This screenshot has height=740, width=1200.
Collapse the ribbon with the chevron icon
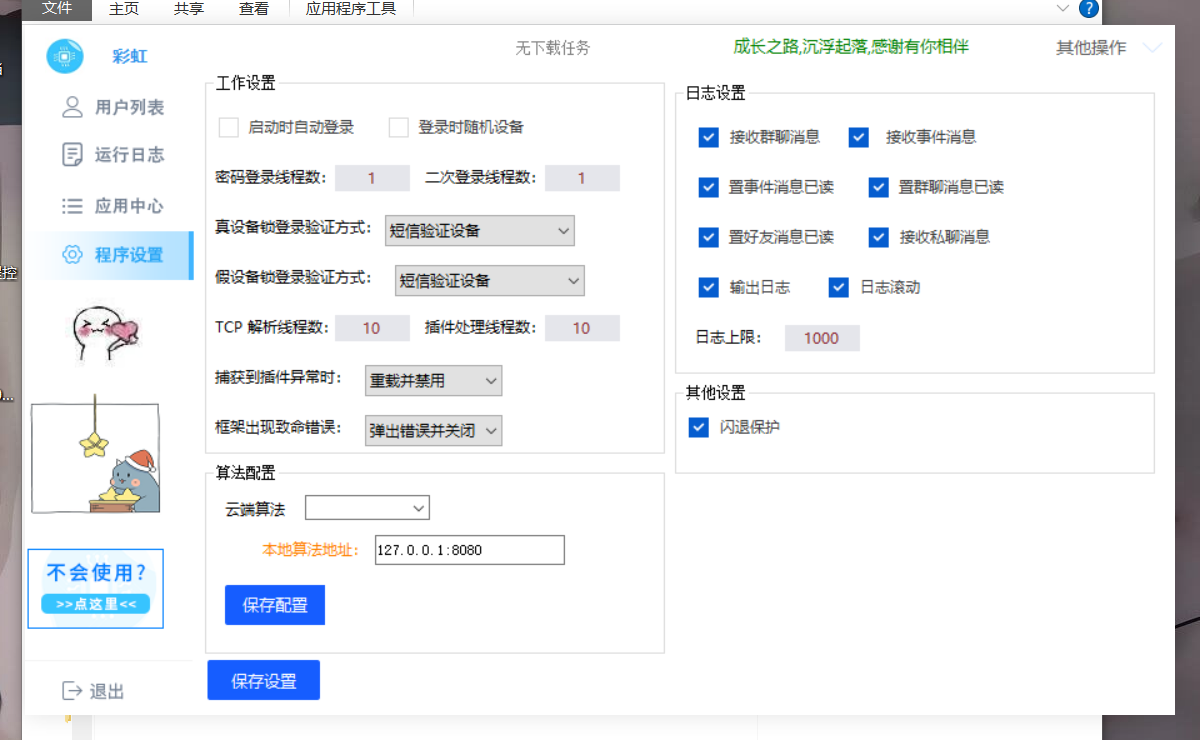coord(1062,8)
